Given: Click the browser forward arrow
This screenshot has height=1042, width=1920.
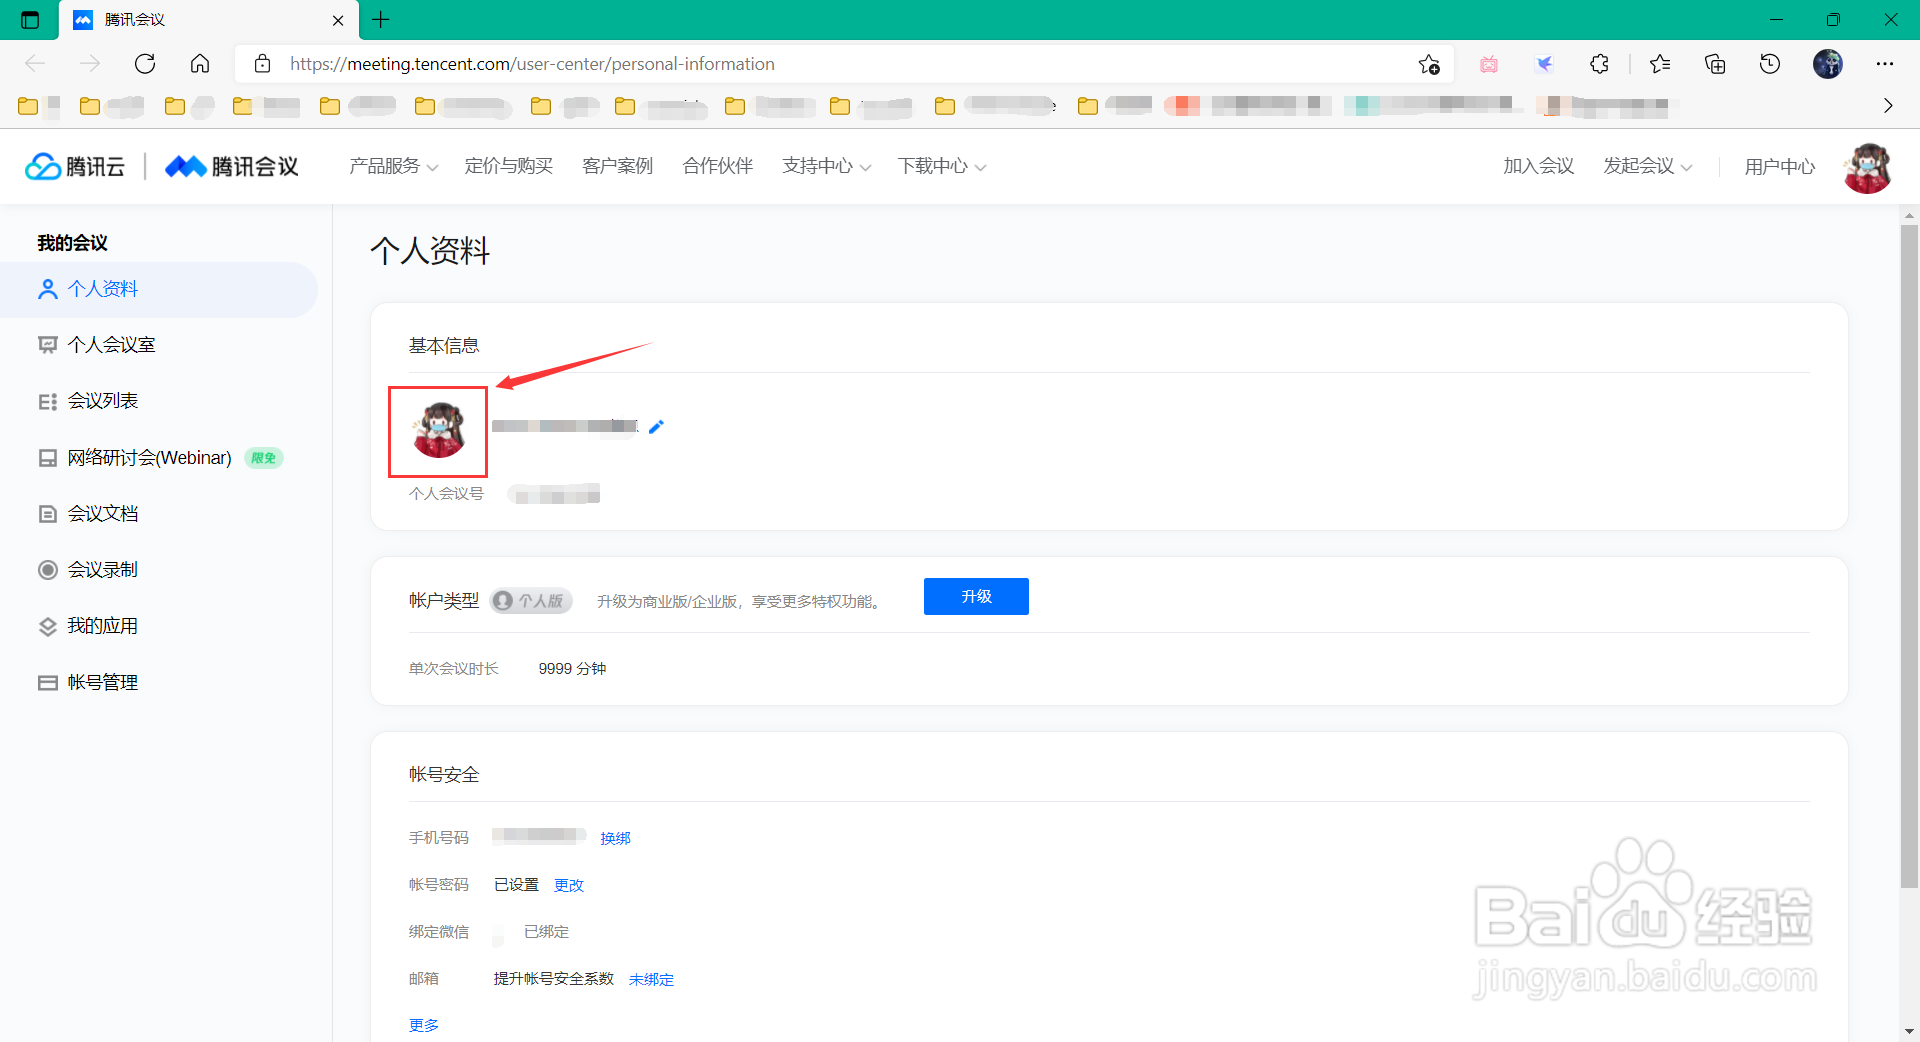Looking at the screenshot, I should (90, 64).
